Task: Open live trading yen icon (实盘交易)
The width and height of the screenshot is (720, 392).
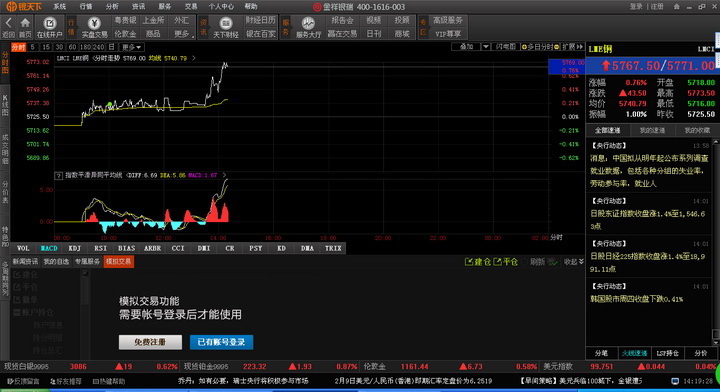Action: [94, 23]
